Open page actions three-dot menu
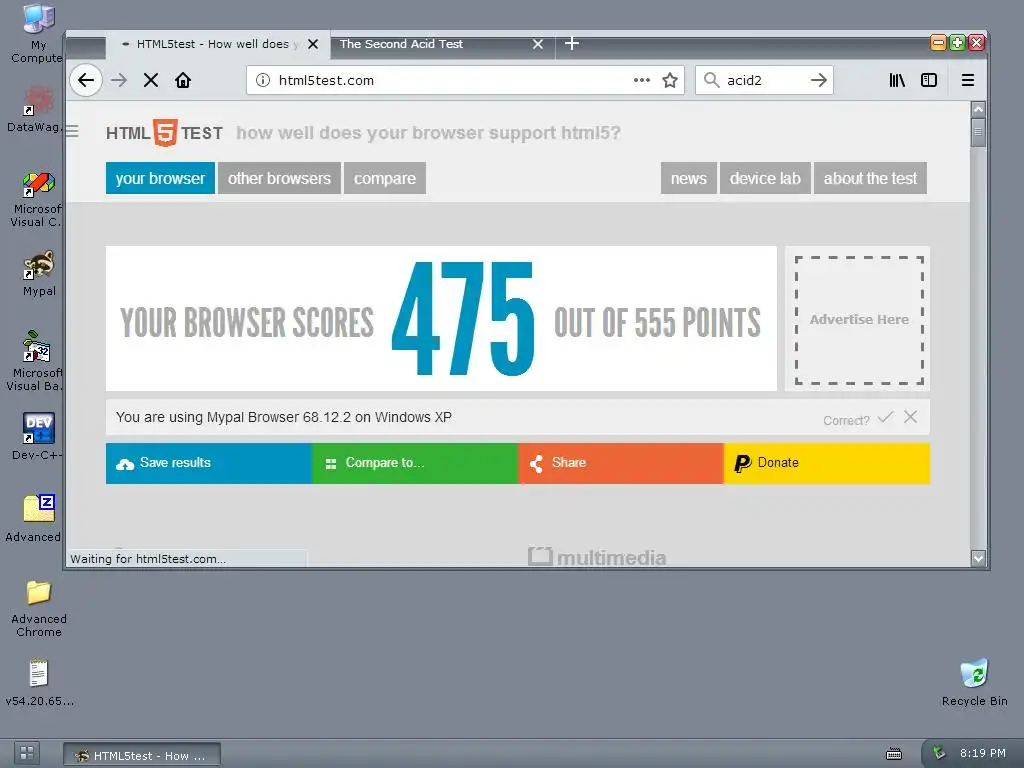The image size is (1024, 768). 641,80
